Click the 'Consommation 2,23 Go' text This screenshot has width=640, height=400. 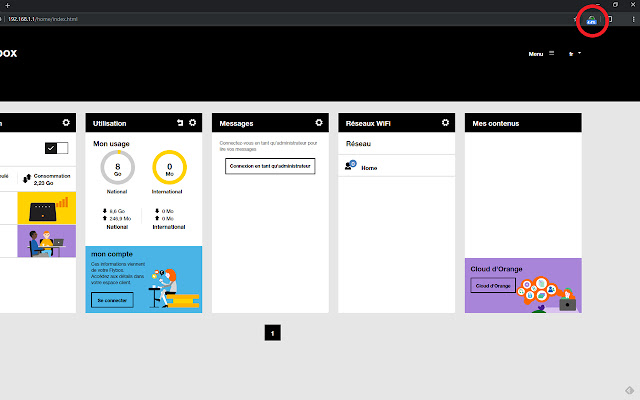[x=52, y=179]
